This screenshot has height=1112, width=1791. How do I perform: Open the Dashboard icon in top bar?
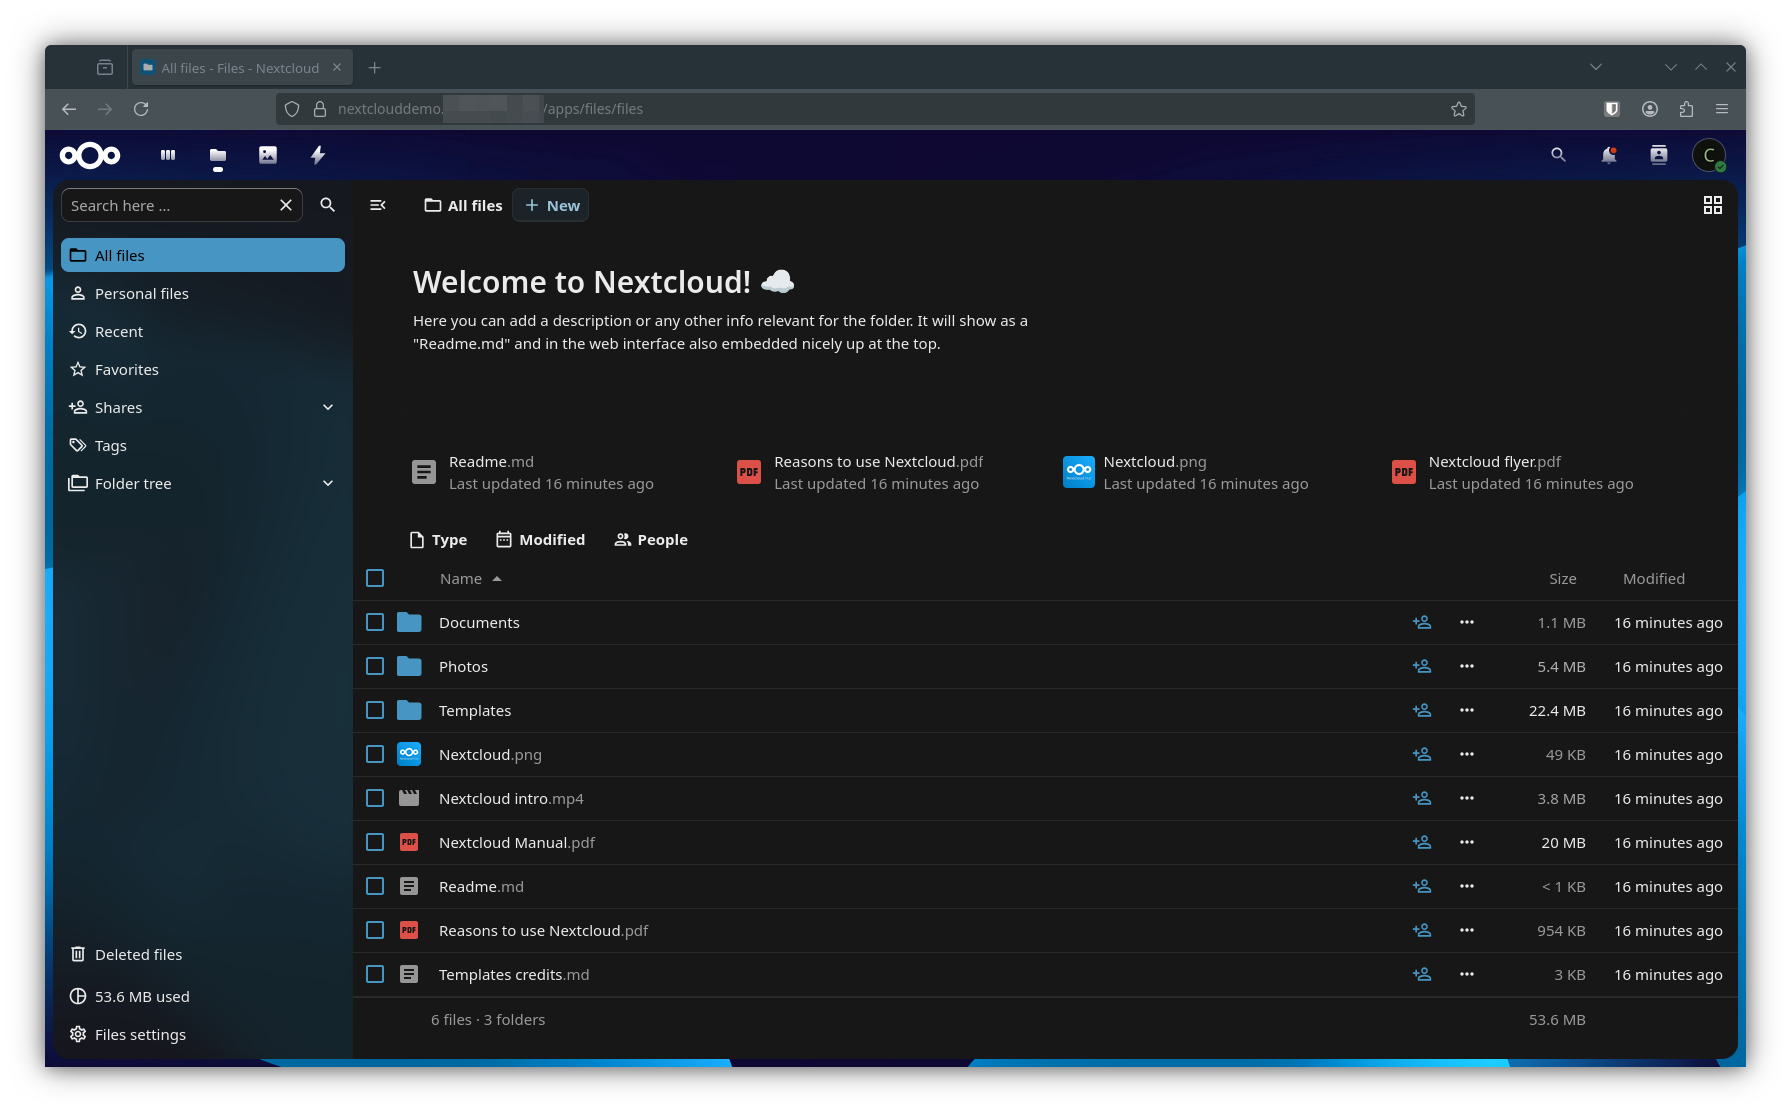tap(168, 155)
